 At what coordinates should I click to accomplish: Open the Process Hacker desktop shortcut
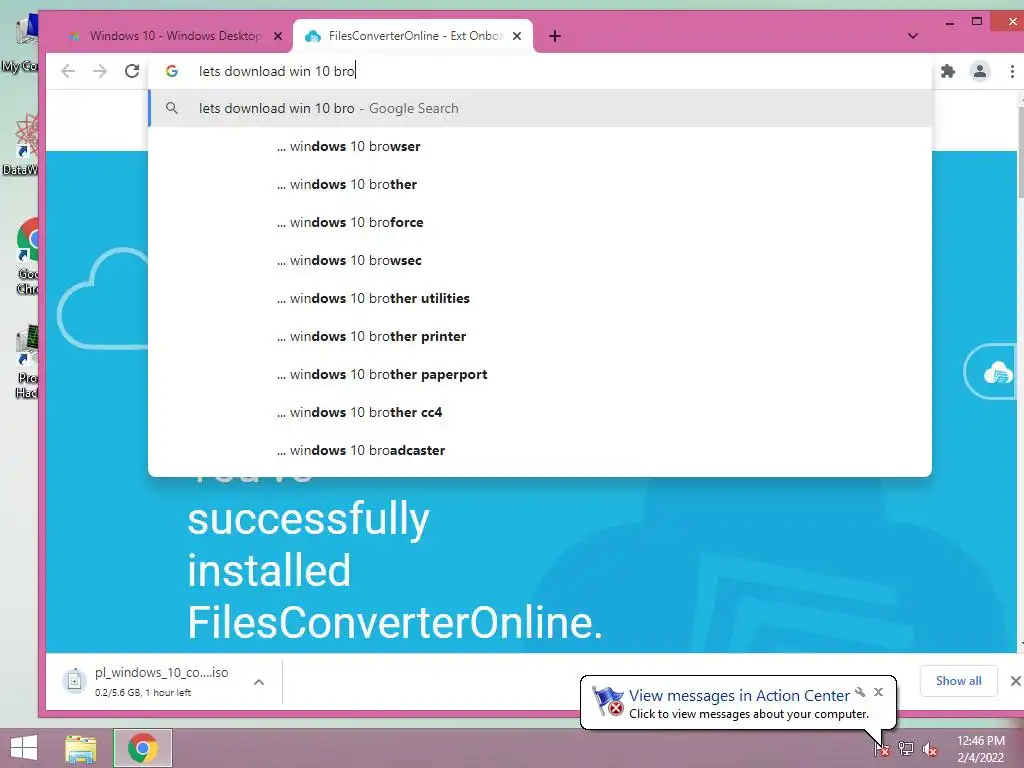coord(26,362)
